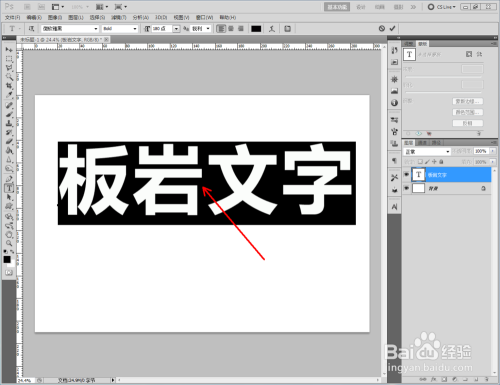Click the text color swatch in options bar
500x385 pixels.
coord(256,29)
